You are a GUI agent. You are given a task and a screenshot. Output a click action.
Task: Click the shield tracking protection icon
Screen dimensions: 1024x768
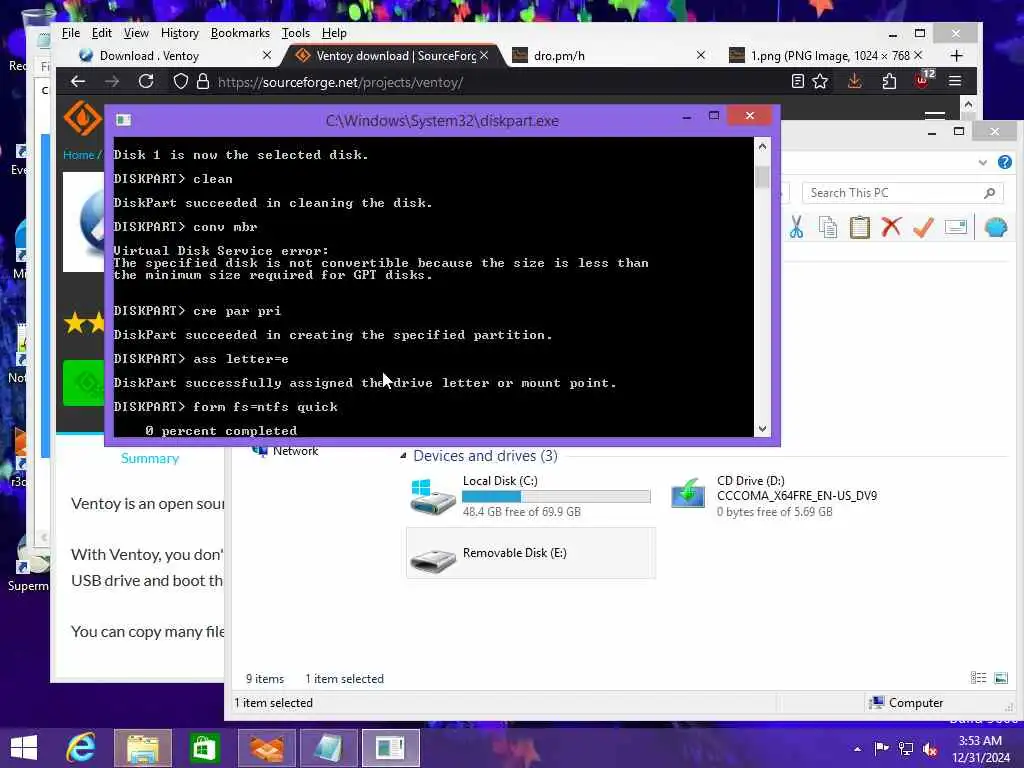181,82
